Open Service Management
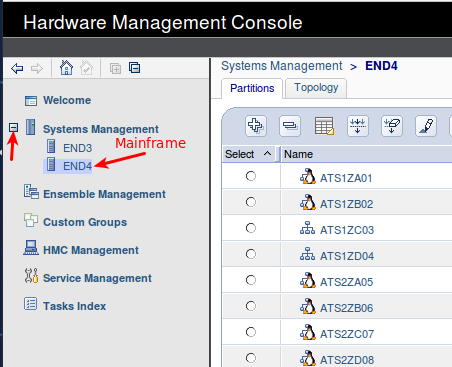 point(97,278)
